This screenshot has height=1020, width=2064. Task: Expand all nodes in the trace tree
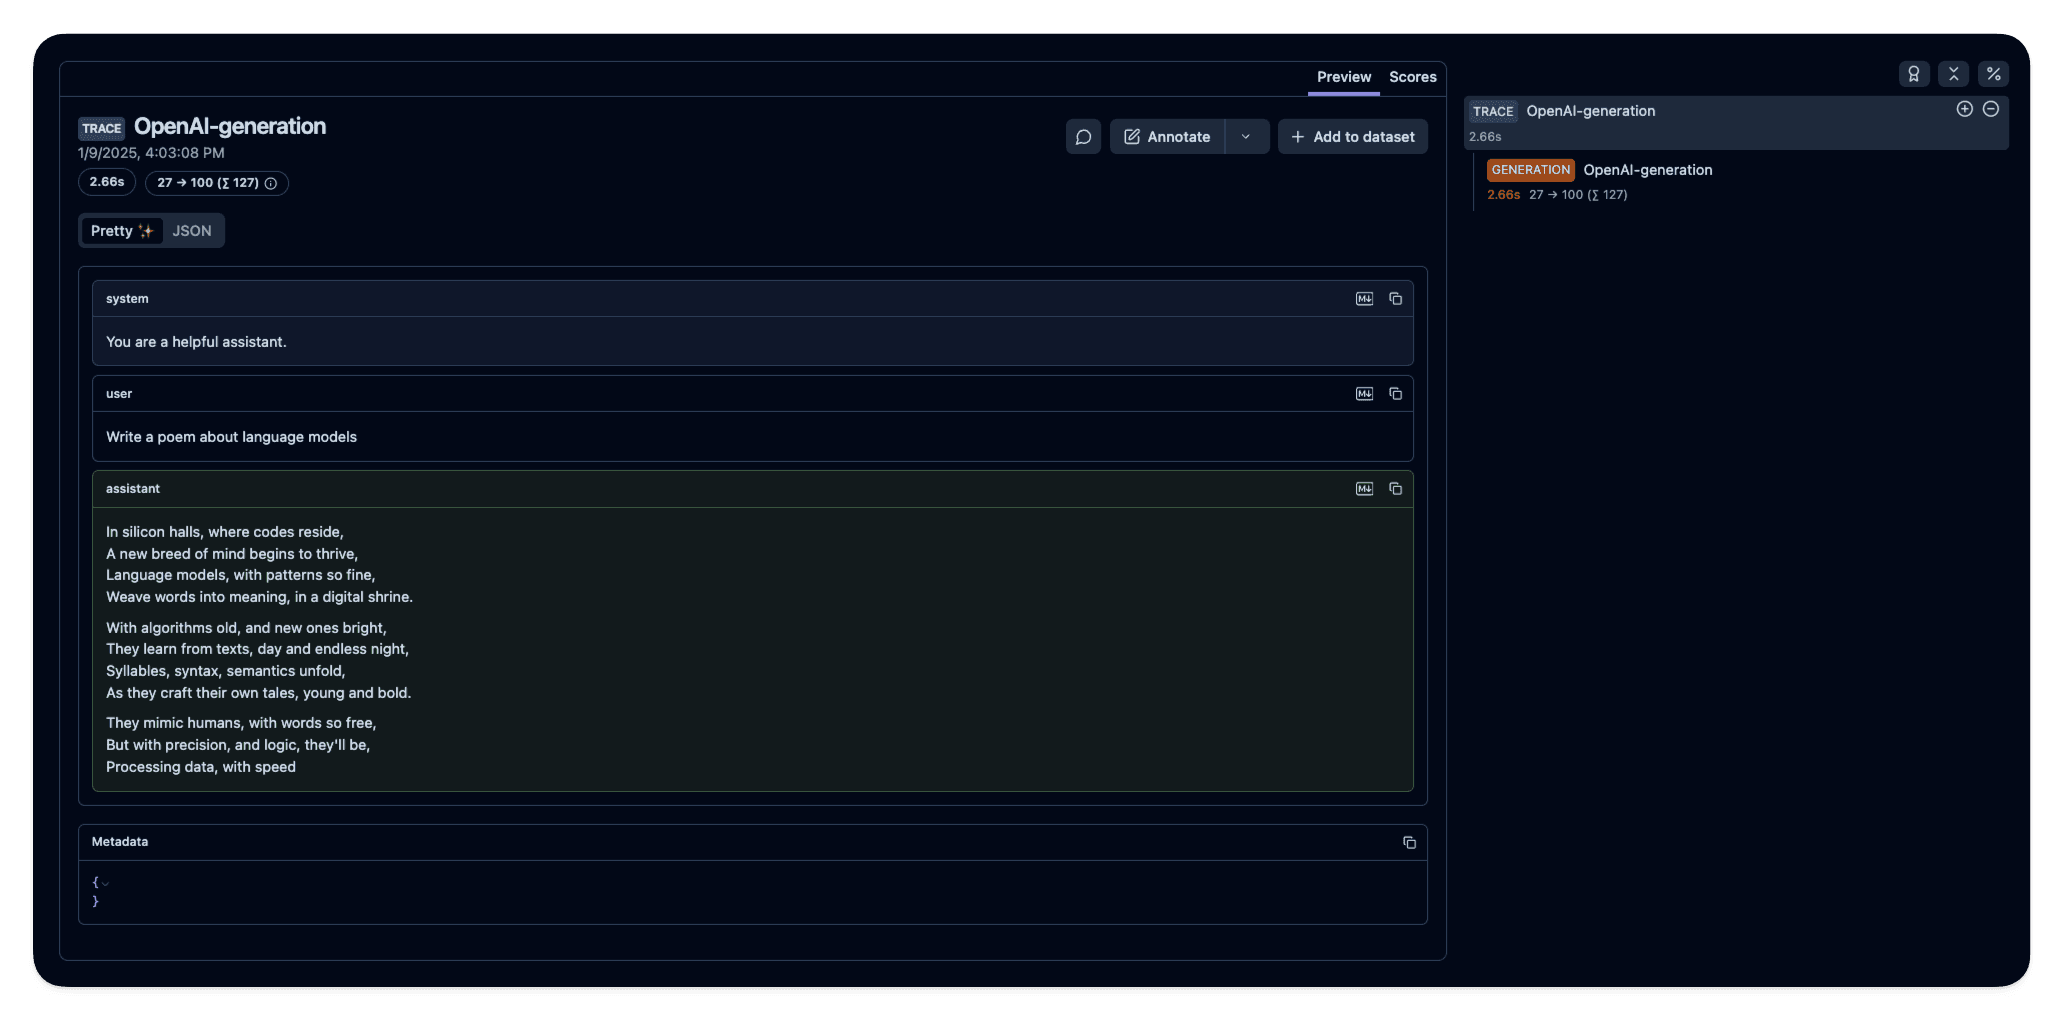1965,109
